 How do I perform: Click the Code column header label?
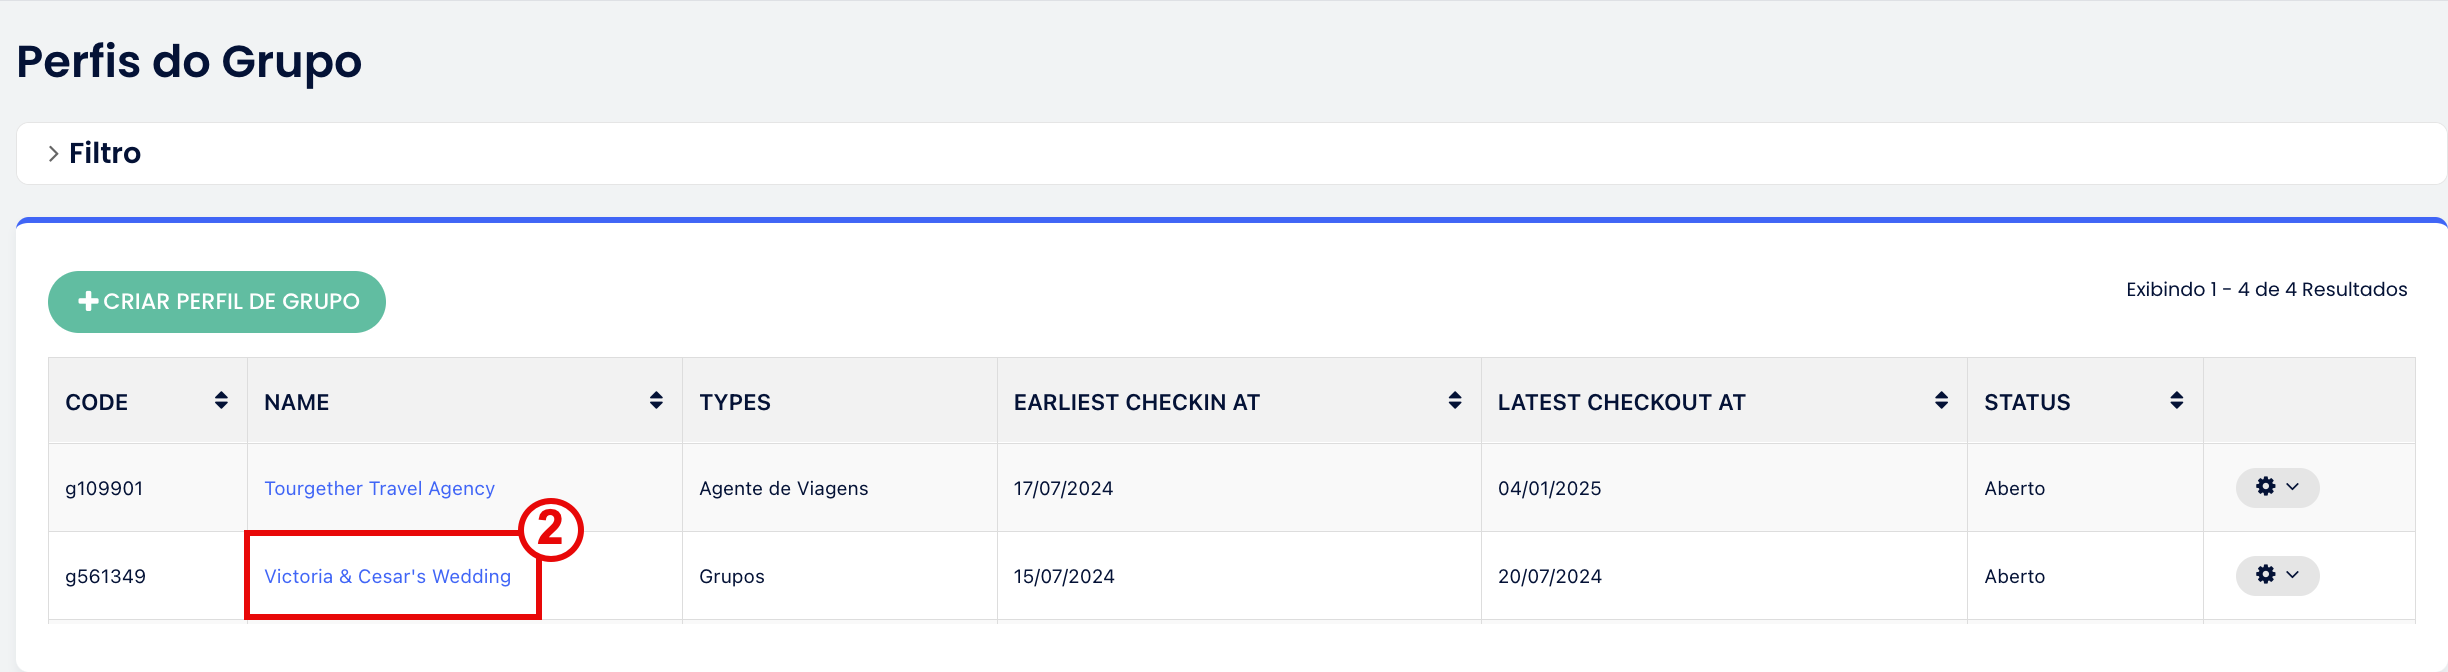pyautogui.click(x=97, y=403)
